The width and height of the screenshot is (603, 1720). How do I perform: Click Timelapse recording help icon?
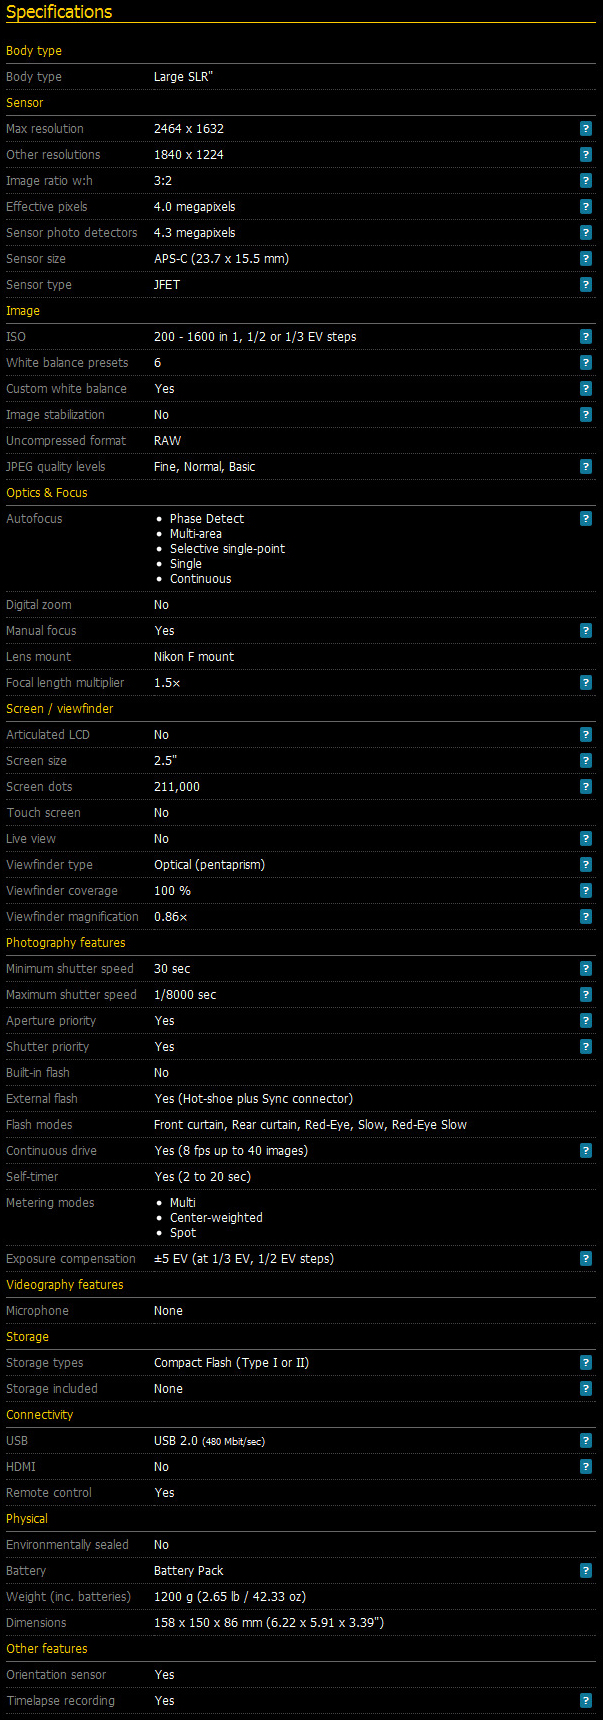point(586,1701)
